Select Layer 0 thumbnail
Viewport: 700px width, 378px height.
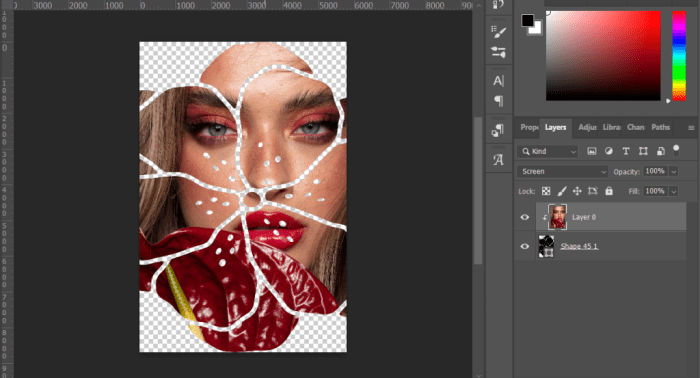coord(557,217)
